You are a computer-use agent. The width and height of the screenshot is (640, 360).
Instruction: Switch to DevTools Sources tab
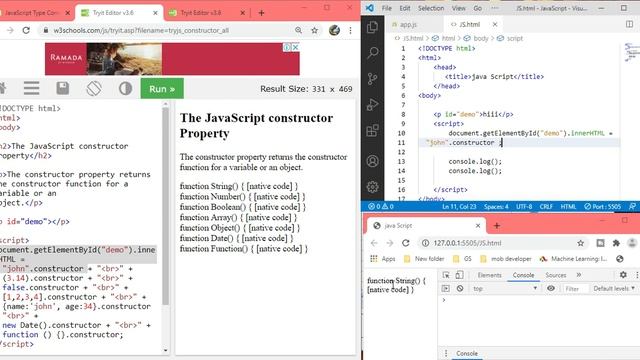pos(556,275)
